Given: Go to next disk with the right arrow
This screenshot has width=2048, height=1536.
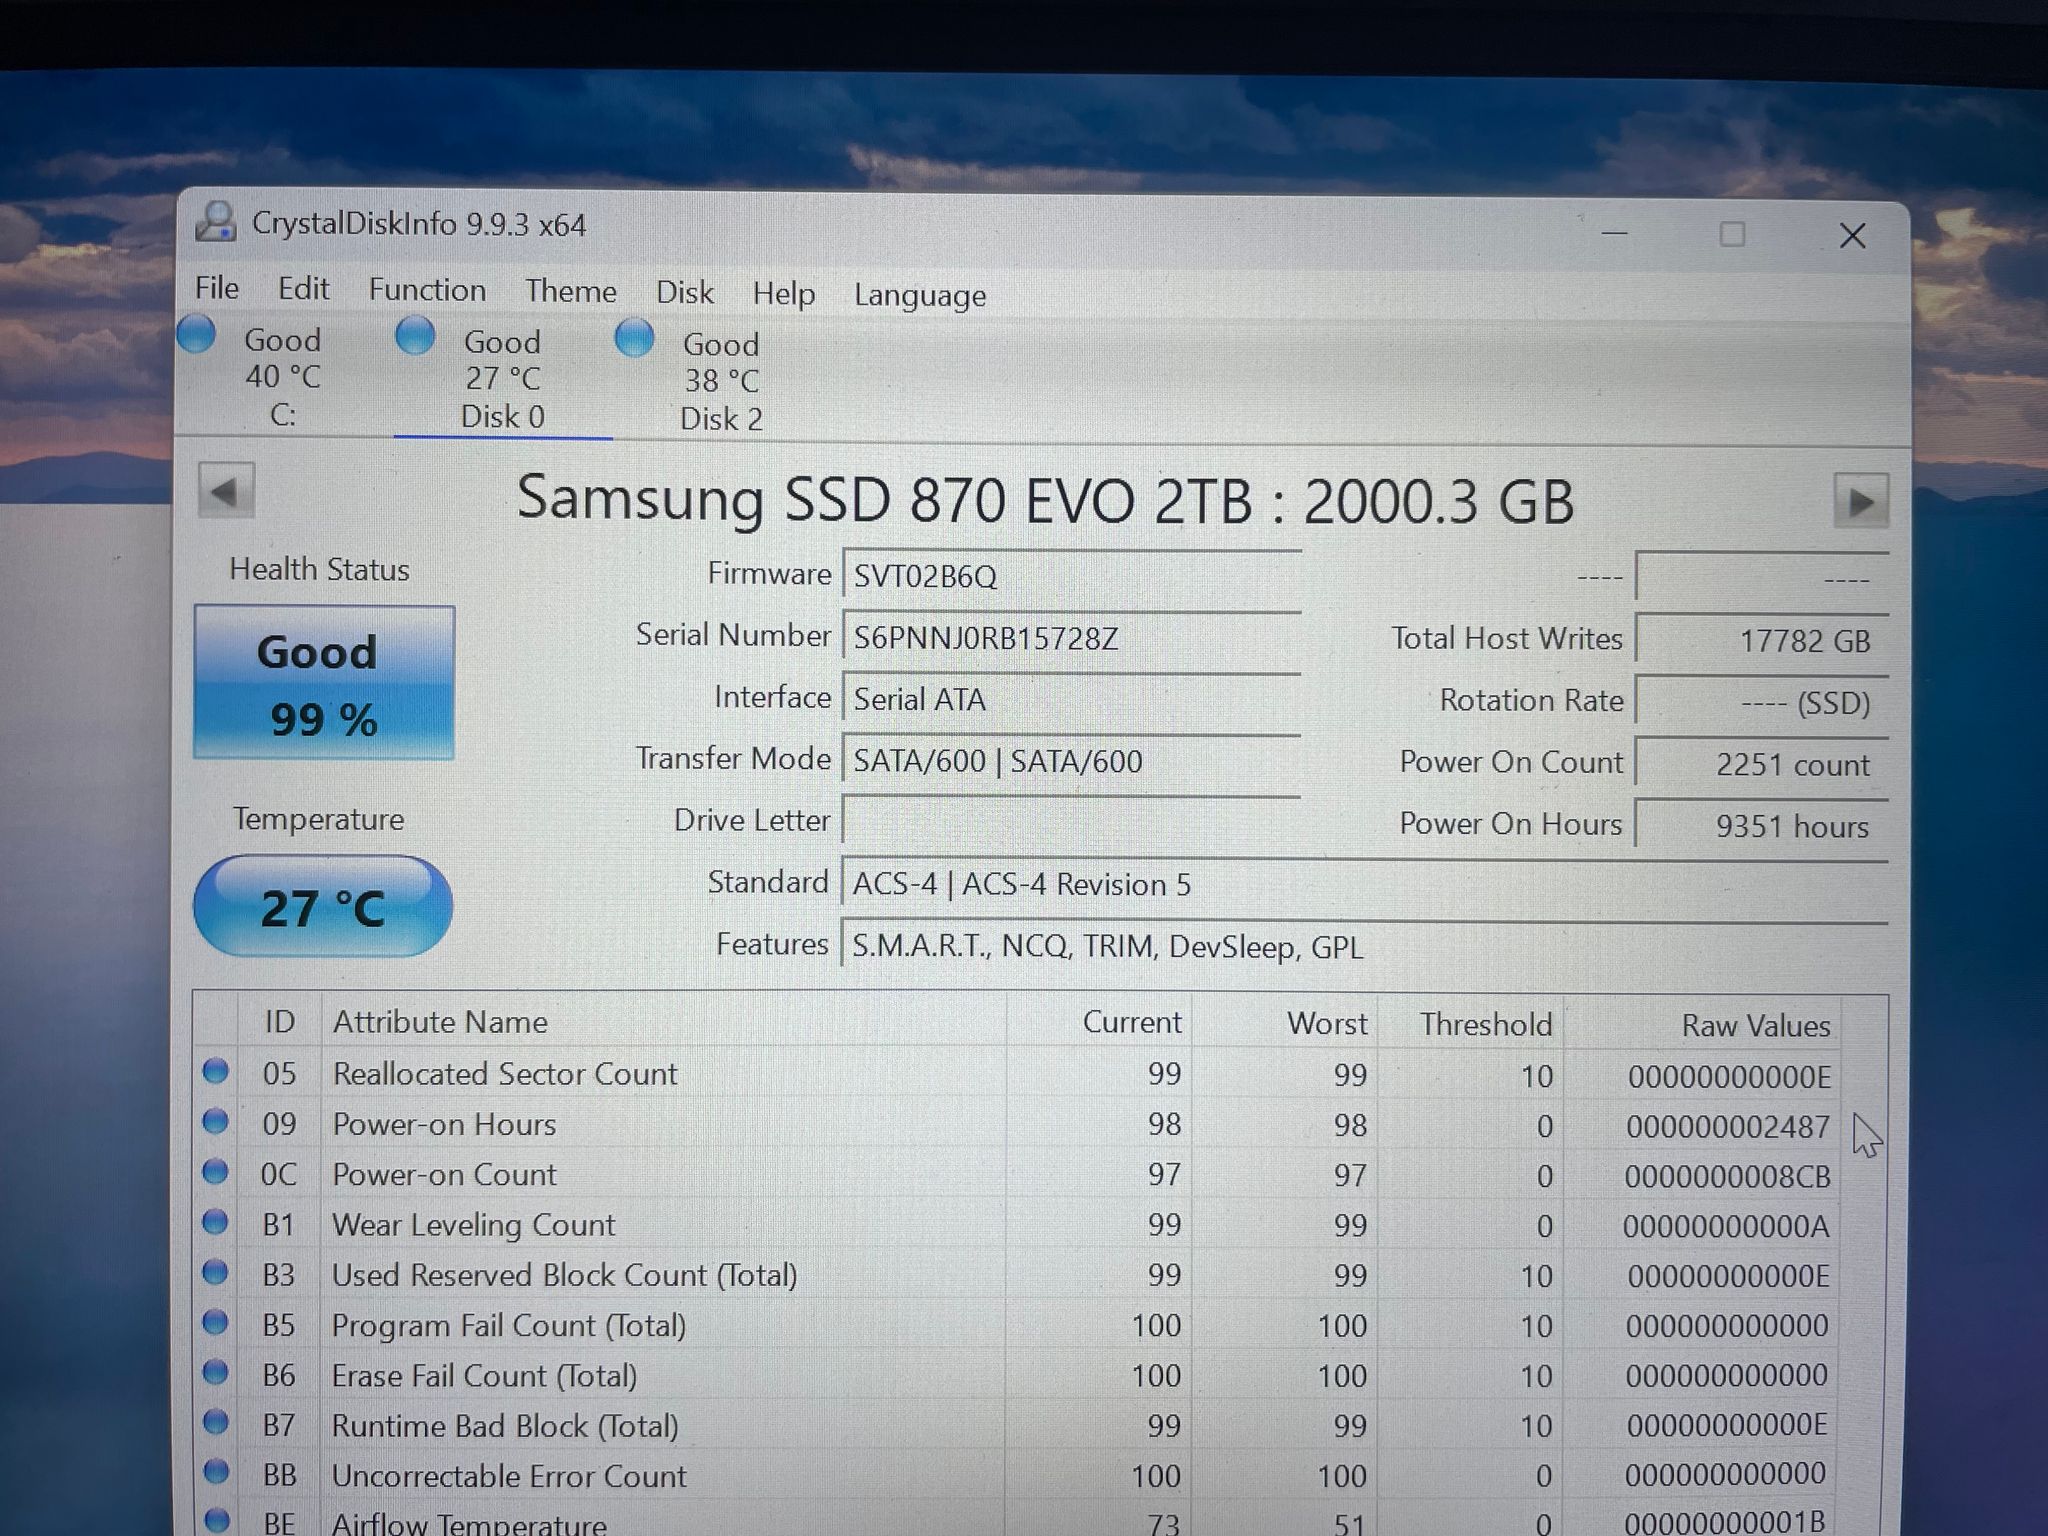Looking at the screenshot, I should click(x=1861, y=501).
